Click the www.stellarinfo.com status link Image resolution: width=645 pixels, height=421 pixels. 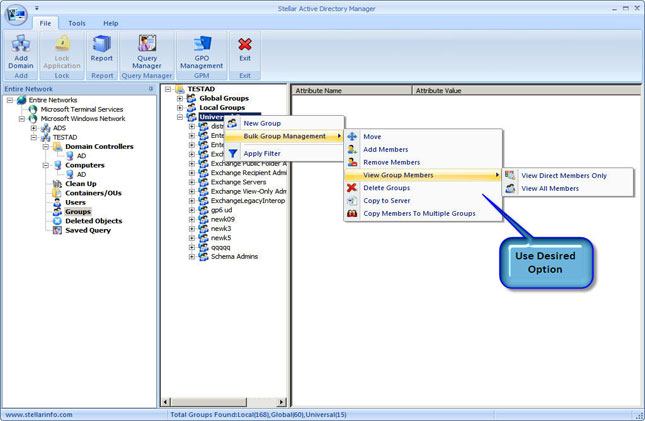[39, 414]
